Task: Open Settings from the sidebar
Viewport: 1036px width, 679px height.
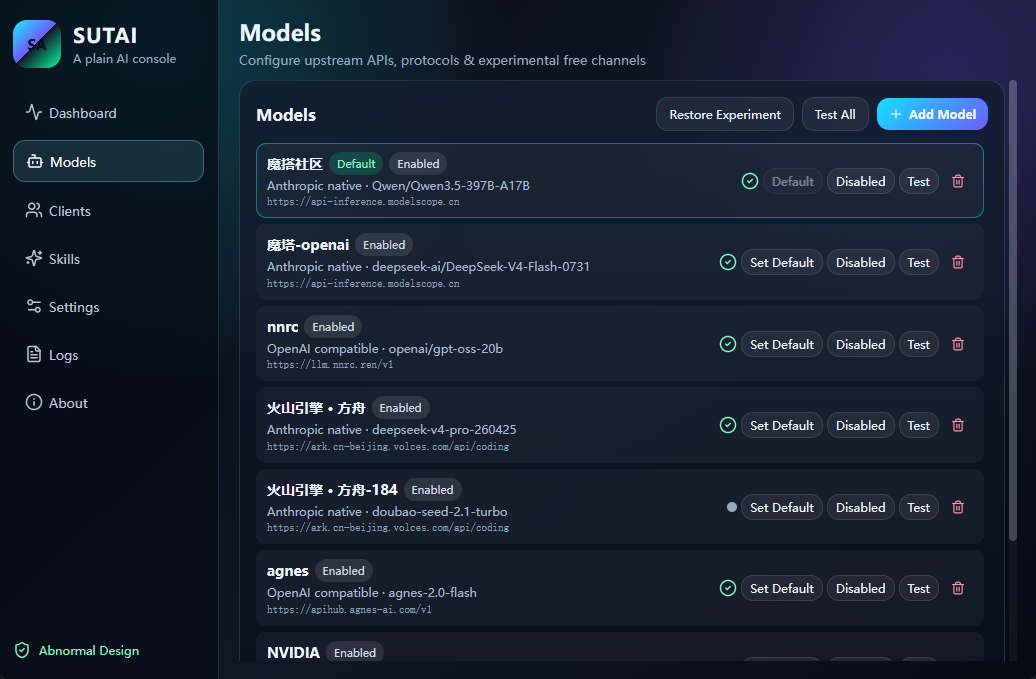Action: coord(108,307)
